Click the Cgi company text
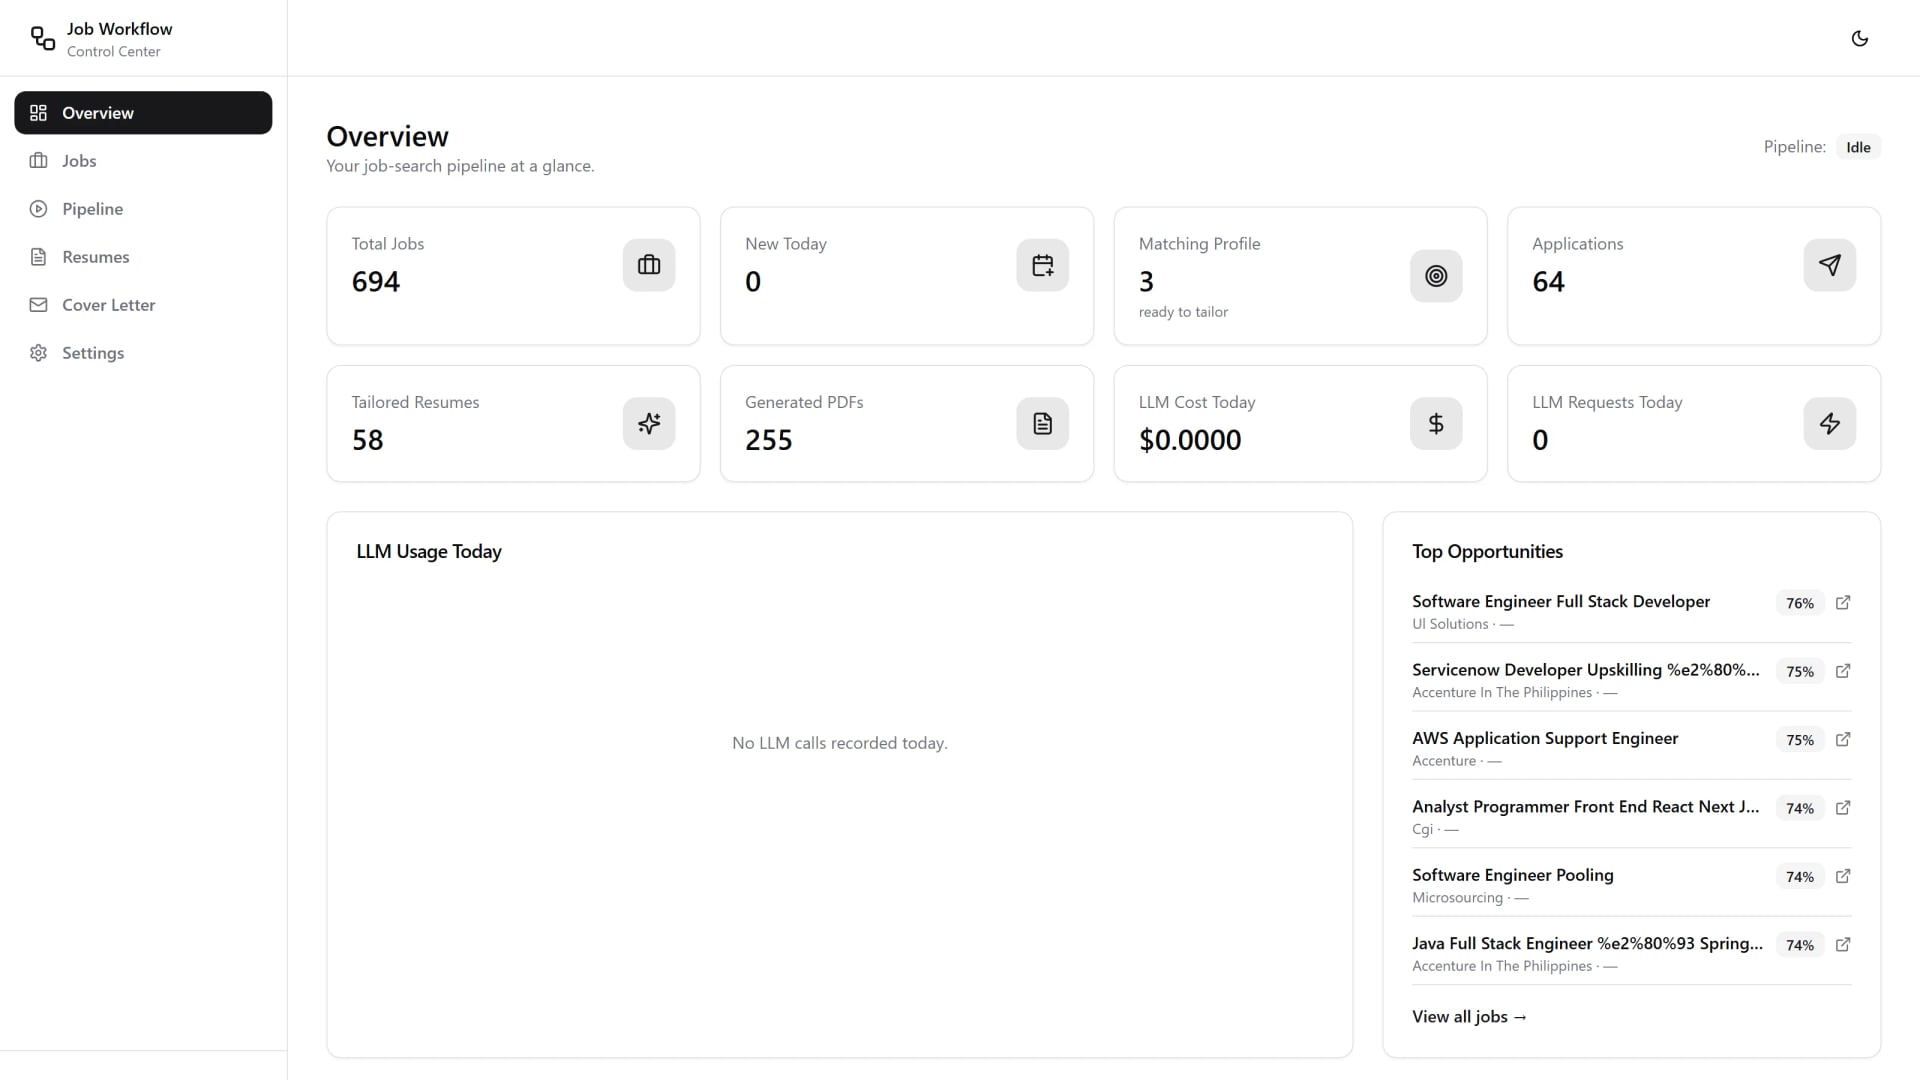 [1422, 829]
